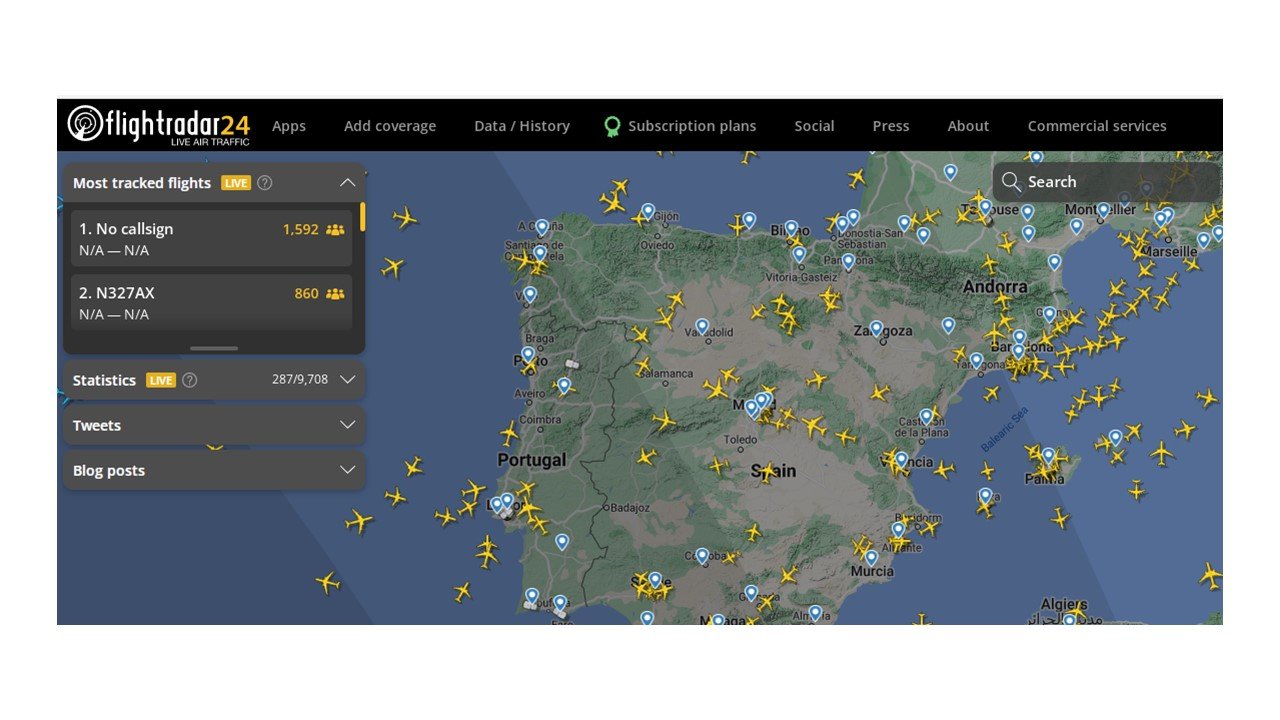Select flight 1. No callsign
Screen dimensions: 1280x720
pyautogui.click(x=211, y=238)
